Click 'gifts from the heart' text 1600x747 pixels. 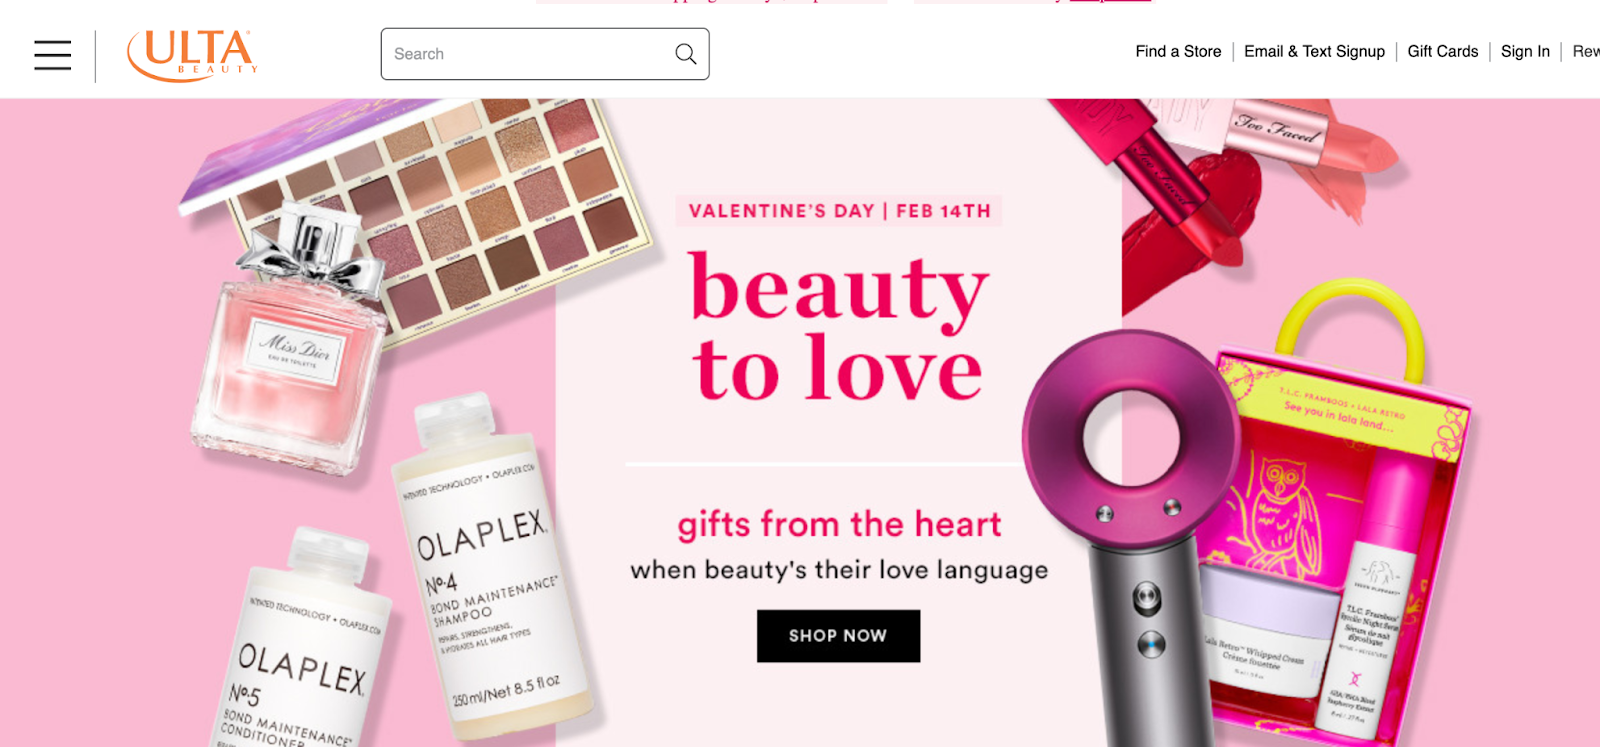tap(839, 524)
